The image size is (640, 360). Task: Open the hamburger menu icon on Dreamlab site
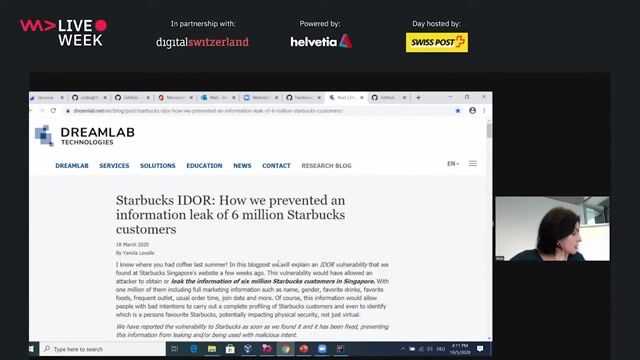(473, 164)
